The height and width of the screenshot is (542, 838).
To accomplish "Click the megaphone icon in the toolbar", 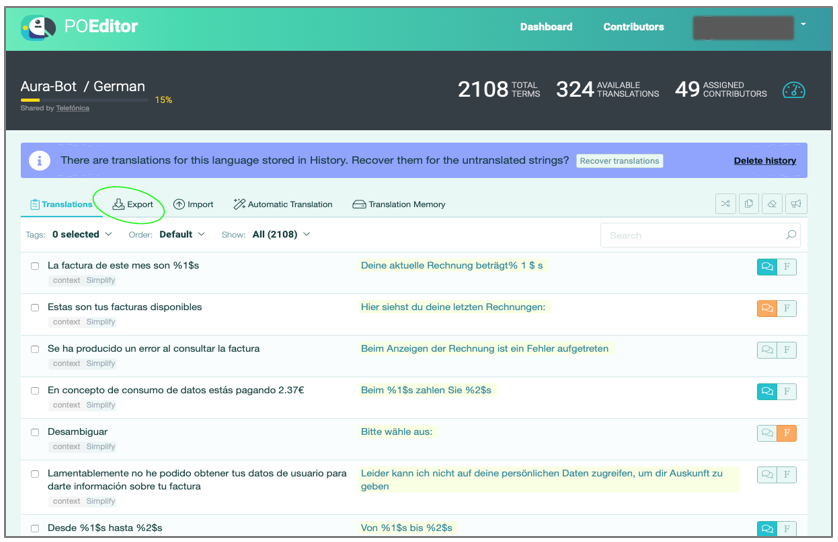I will [x=796, y=204].
